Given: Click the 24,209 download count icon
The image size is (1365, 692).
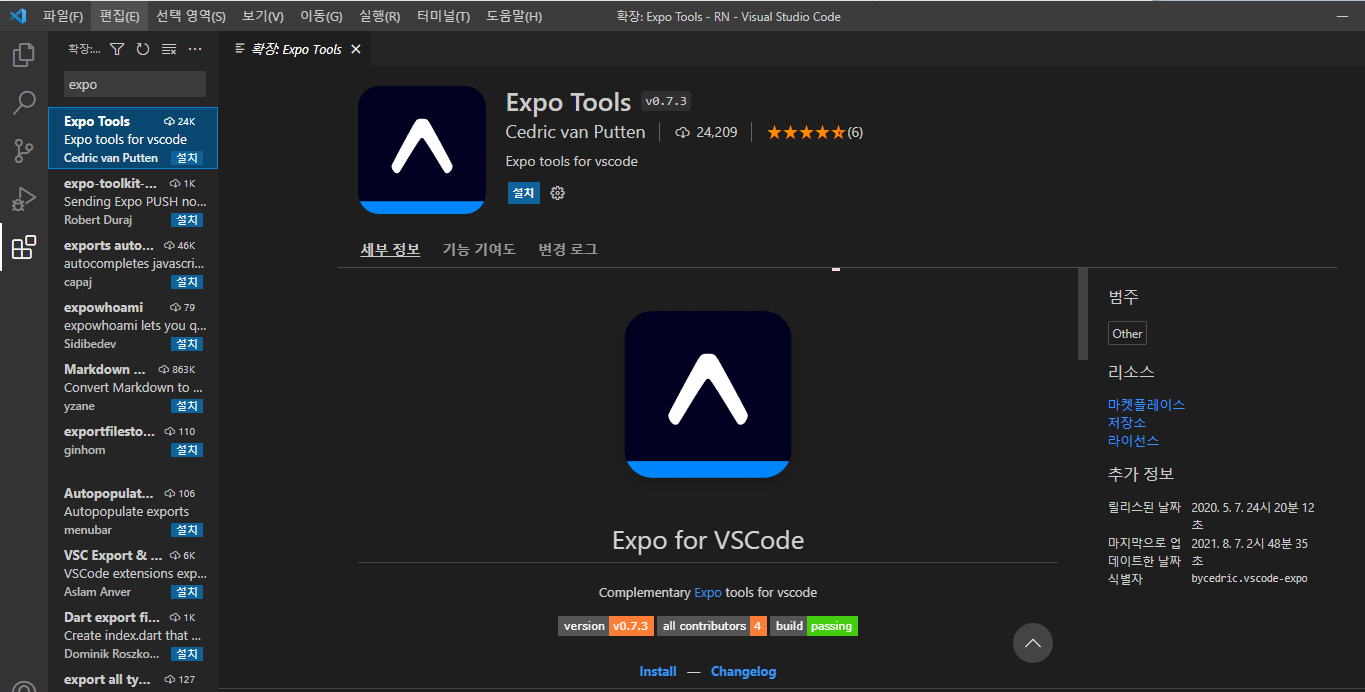Looking at the screenshot, I should [x=684, y=132].
